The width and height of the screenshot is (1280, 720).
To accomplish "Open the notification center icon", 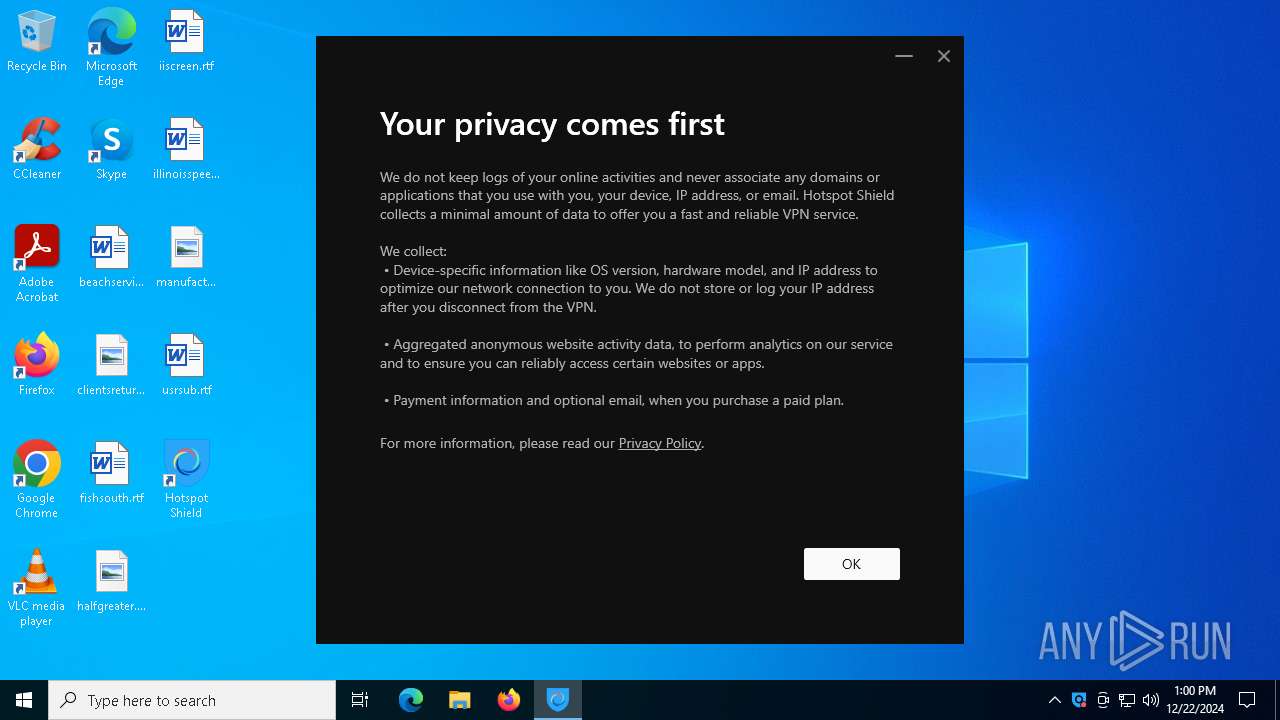I will pyautogui.click(x=1247, y=700).
